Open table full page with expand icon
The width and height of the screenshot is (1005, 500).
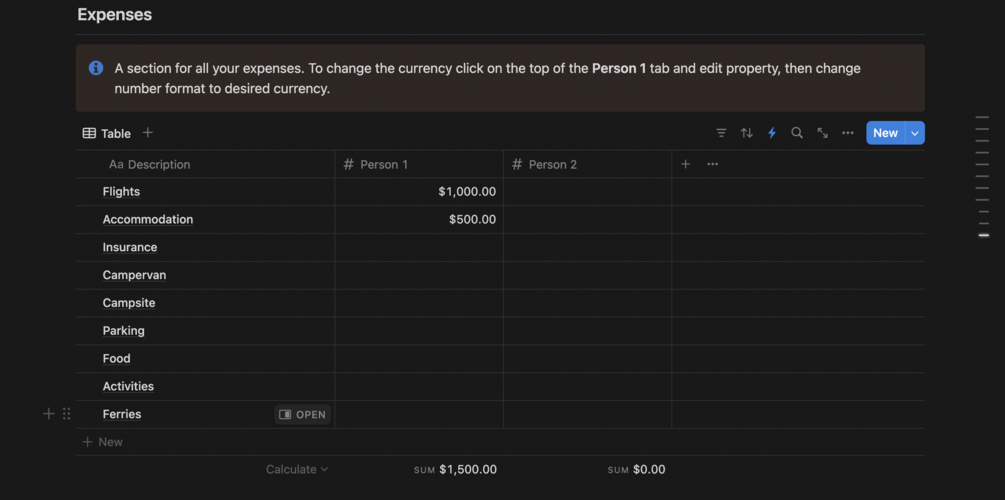(x=822, y=133)
